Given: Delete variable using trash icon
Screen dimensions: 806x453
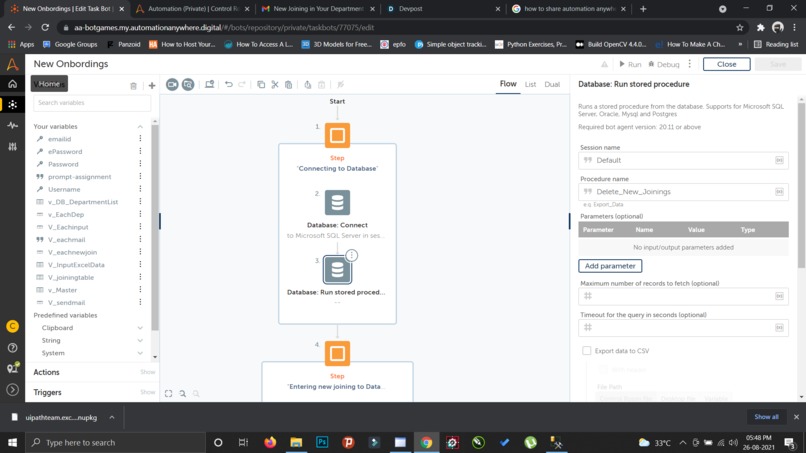Looking at the screenshot, I should point(133,86).
